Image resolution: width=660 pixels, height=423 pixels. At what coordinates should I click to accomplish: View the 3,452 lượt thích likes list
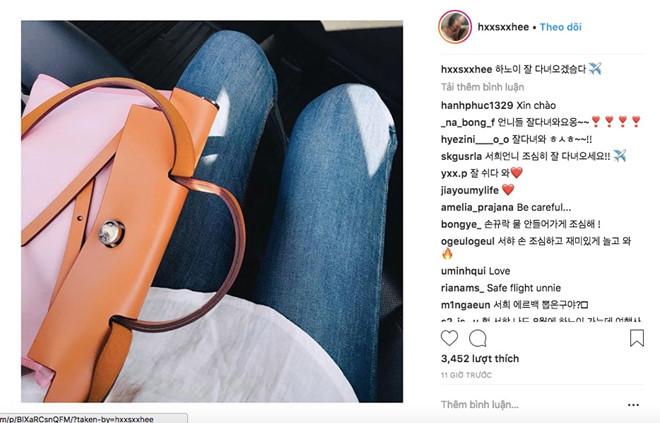coord(480,359)
